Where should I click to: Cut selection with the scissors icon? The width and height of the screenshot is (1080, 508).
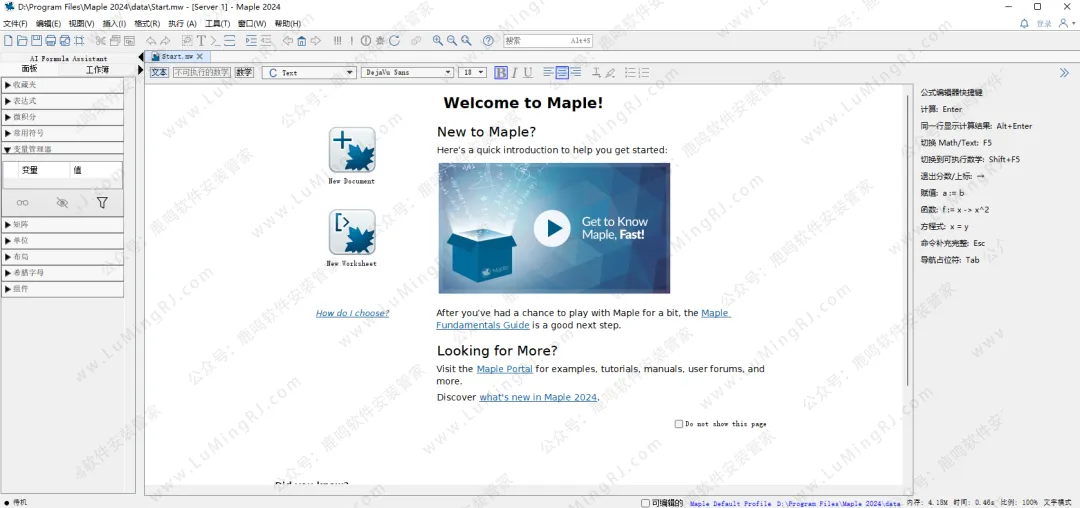[101, 41]
